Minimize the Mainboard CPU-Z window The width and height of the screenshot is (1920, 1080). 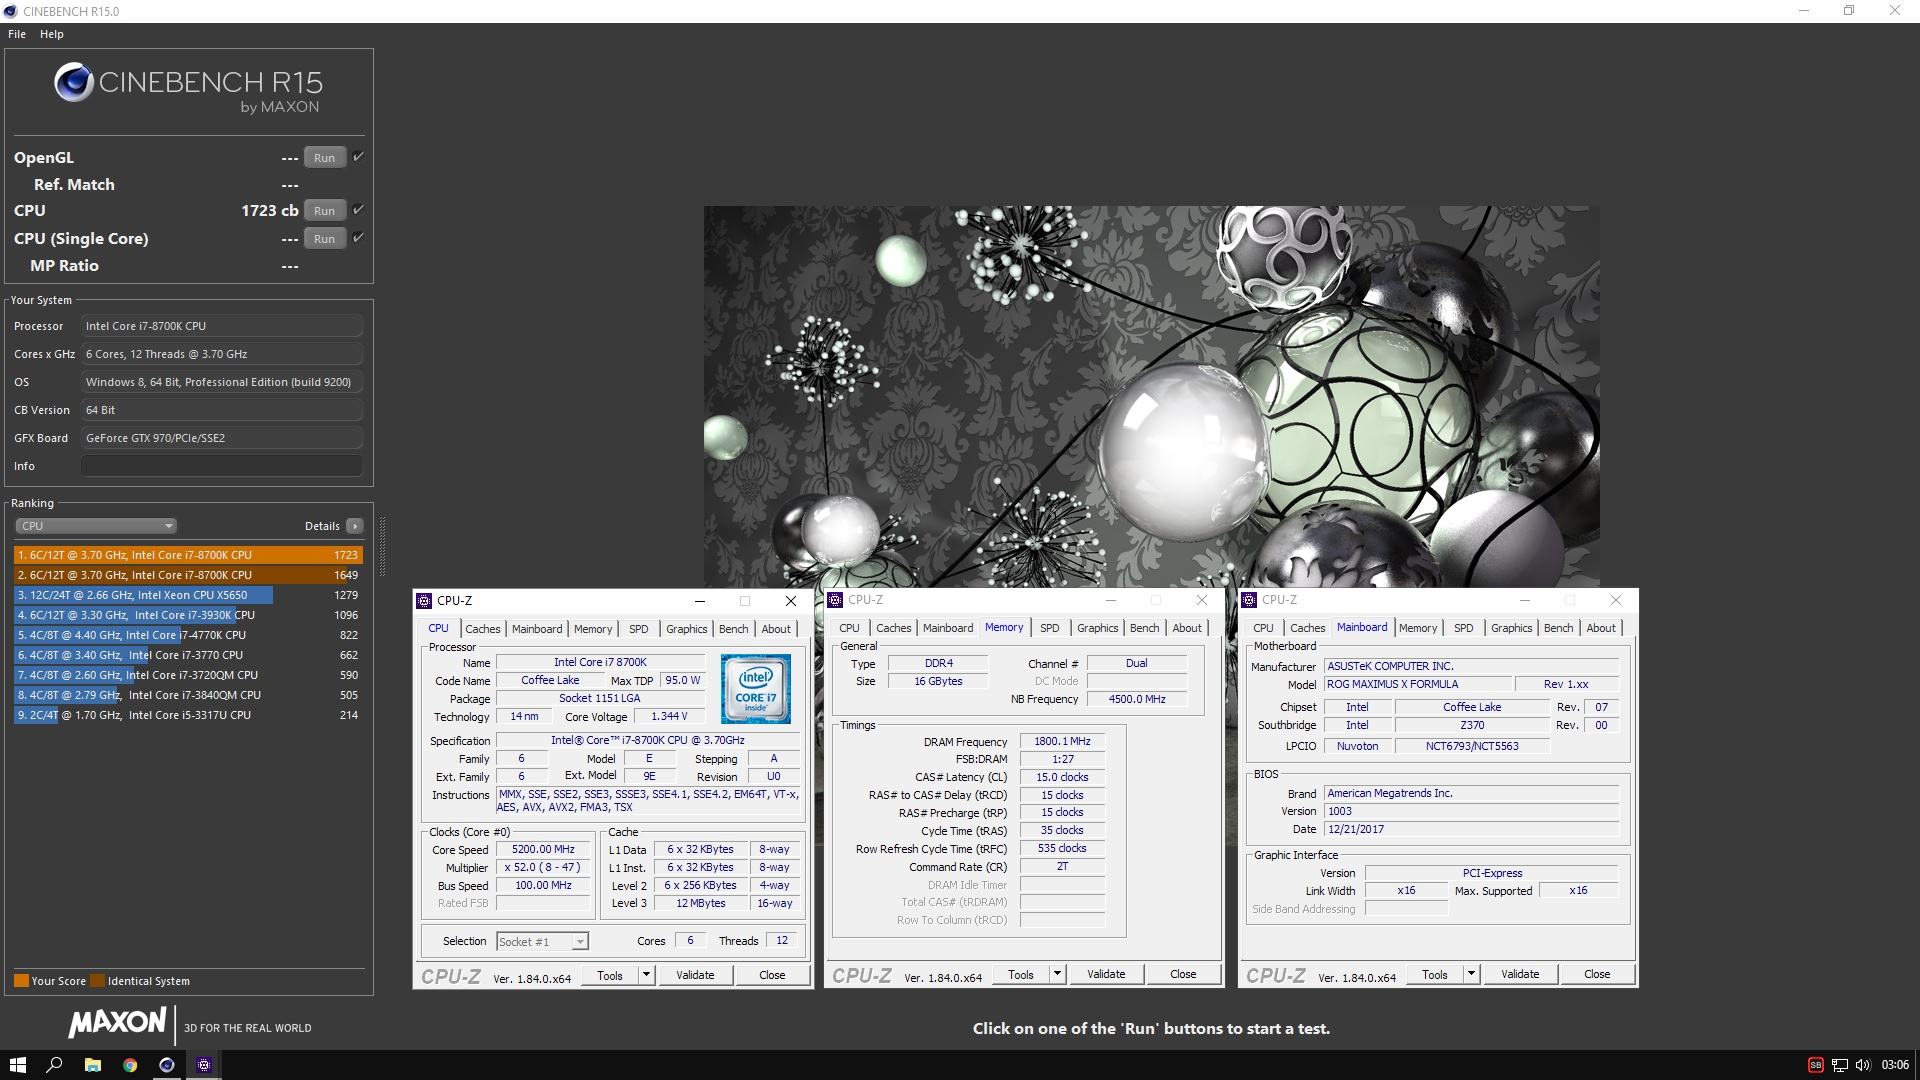(1525, 600)
